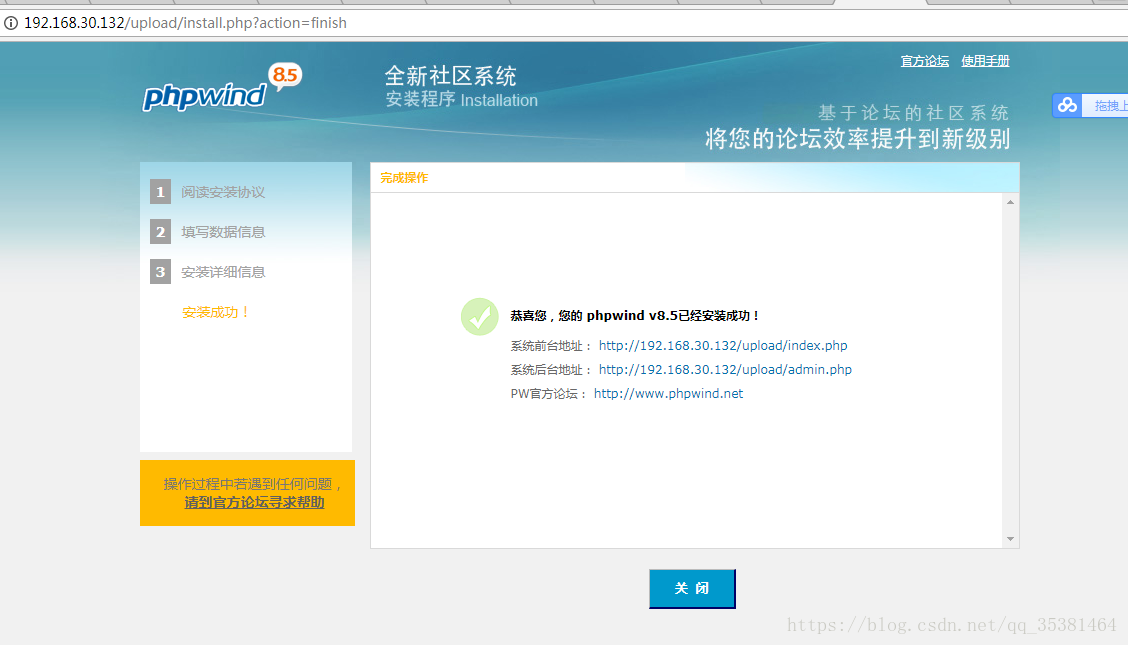
Task: Click the scrollbar down arrow in content panel
Action: [x=1011, y=539]
